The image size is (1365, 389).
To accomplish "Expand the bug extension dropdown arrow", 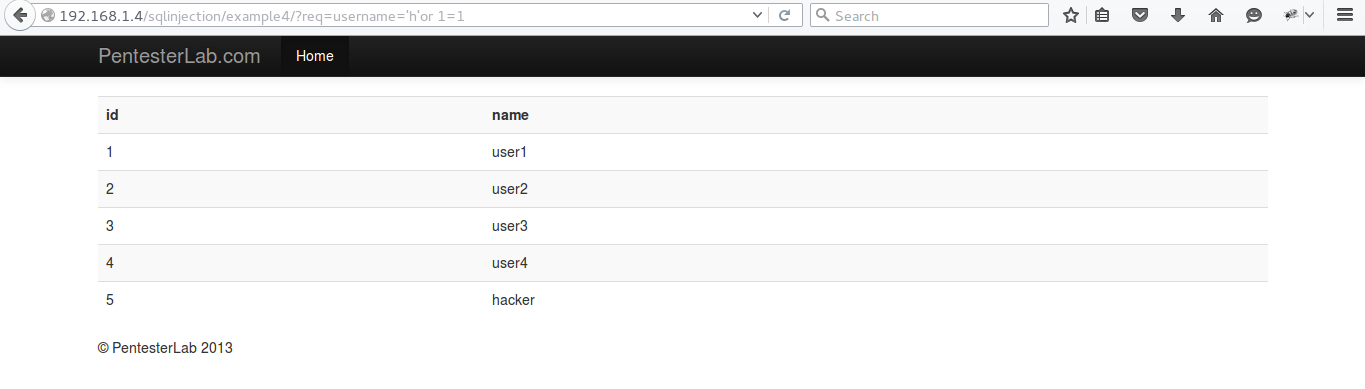I will click(1309, 15).
